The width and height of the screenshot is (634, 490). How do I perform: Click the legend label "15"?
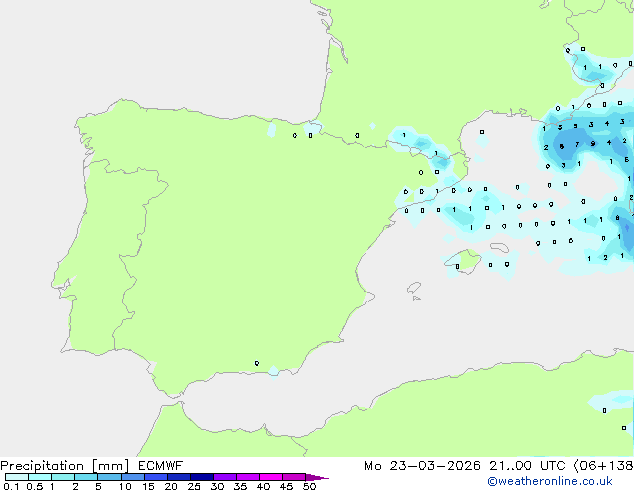point(148,486)
